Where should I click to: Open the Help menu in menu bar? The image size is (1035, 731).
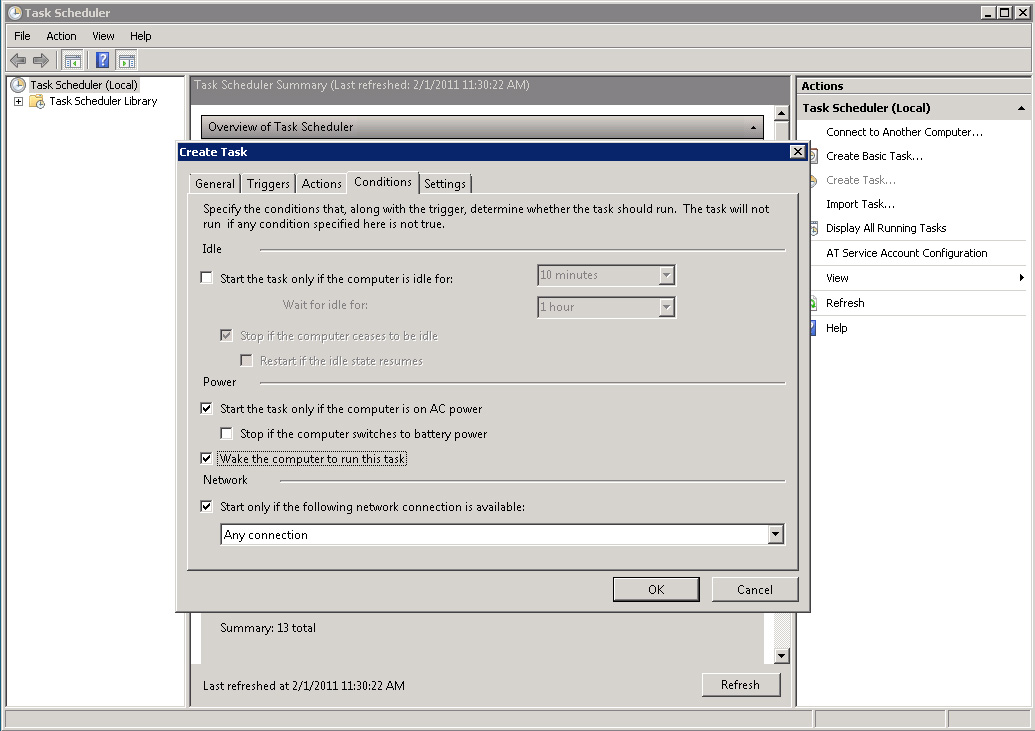pos(141,36)
